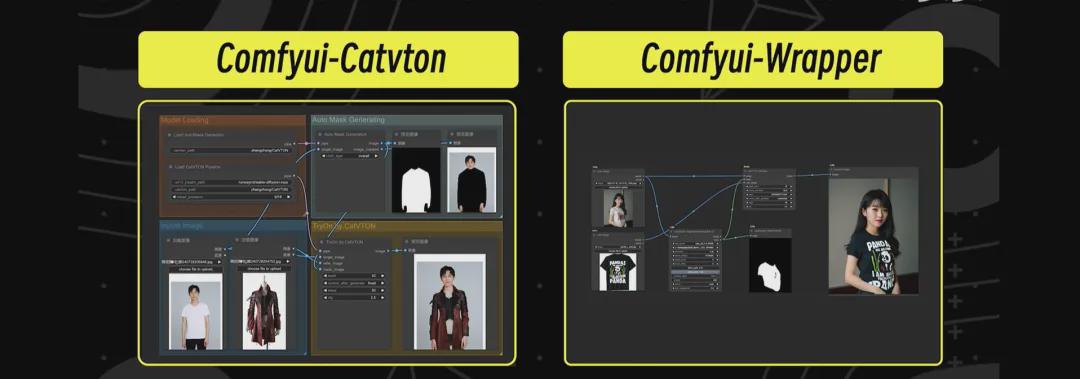Select the white t-shirt man input image
Screen dimensions: 1080x379
(195, 311)
